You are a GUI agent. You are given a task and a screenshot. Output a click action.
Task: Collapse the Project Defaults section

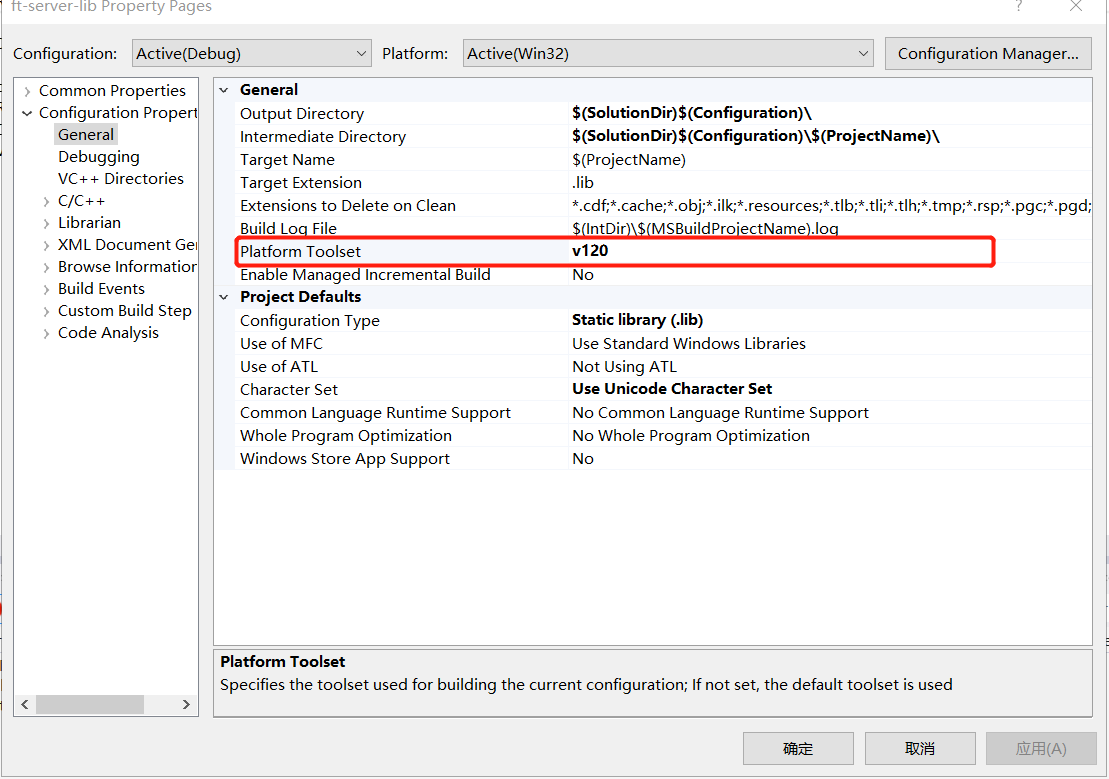click(224, 296)
